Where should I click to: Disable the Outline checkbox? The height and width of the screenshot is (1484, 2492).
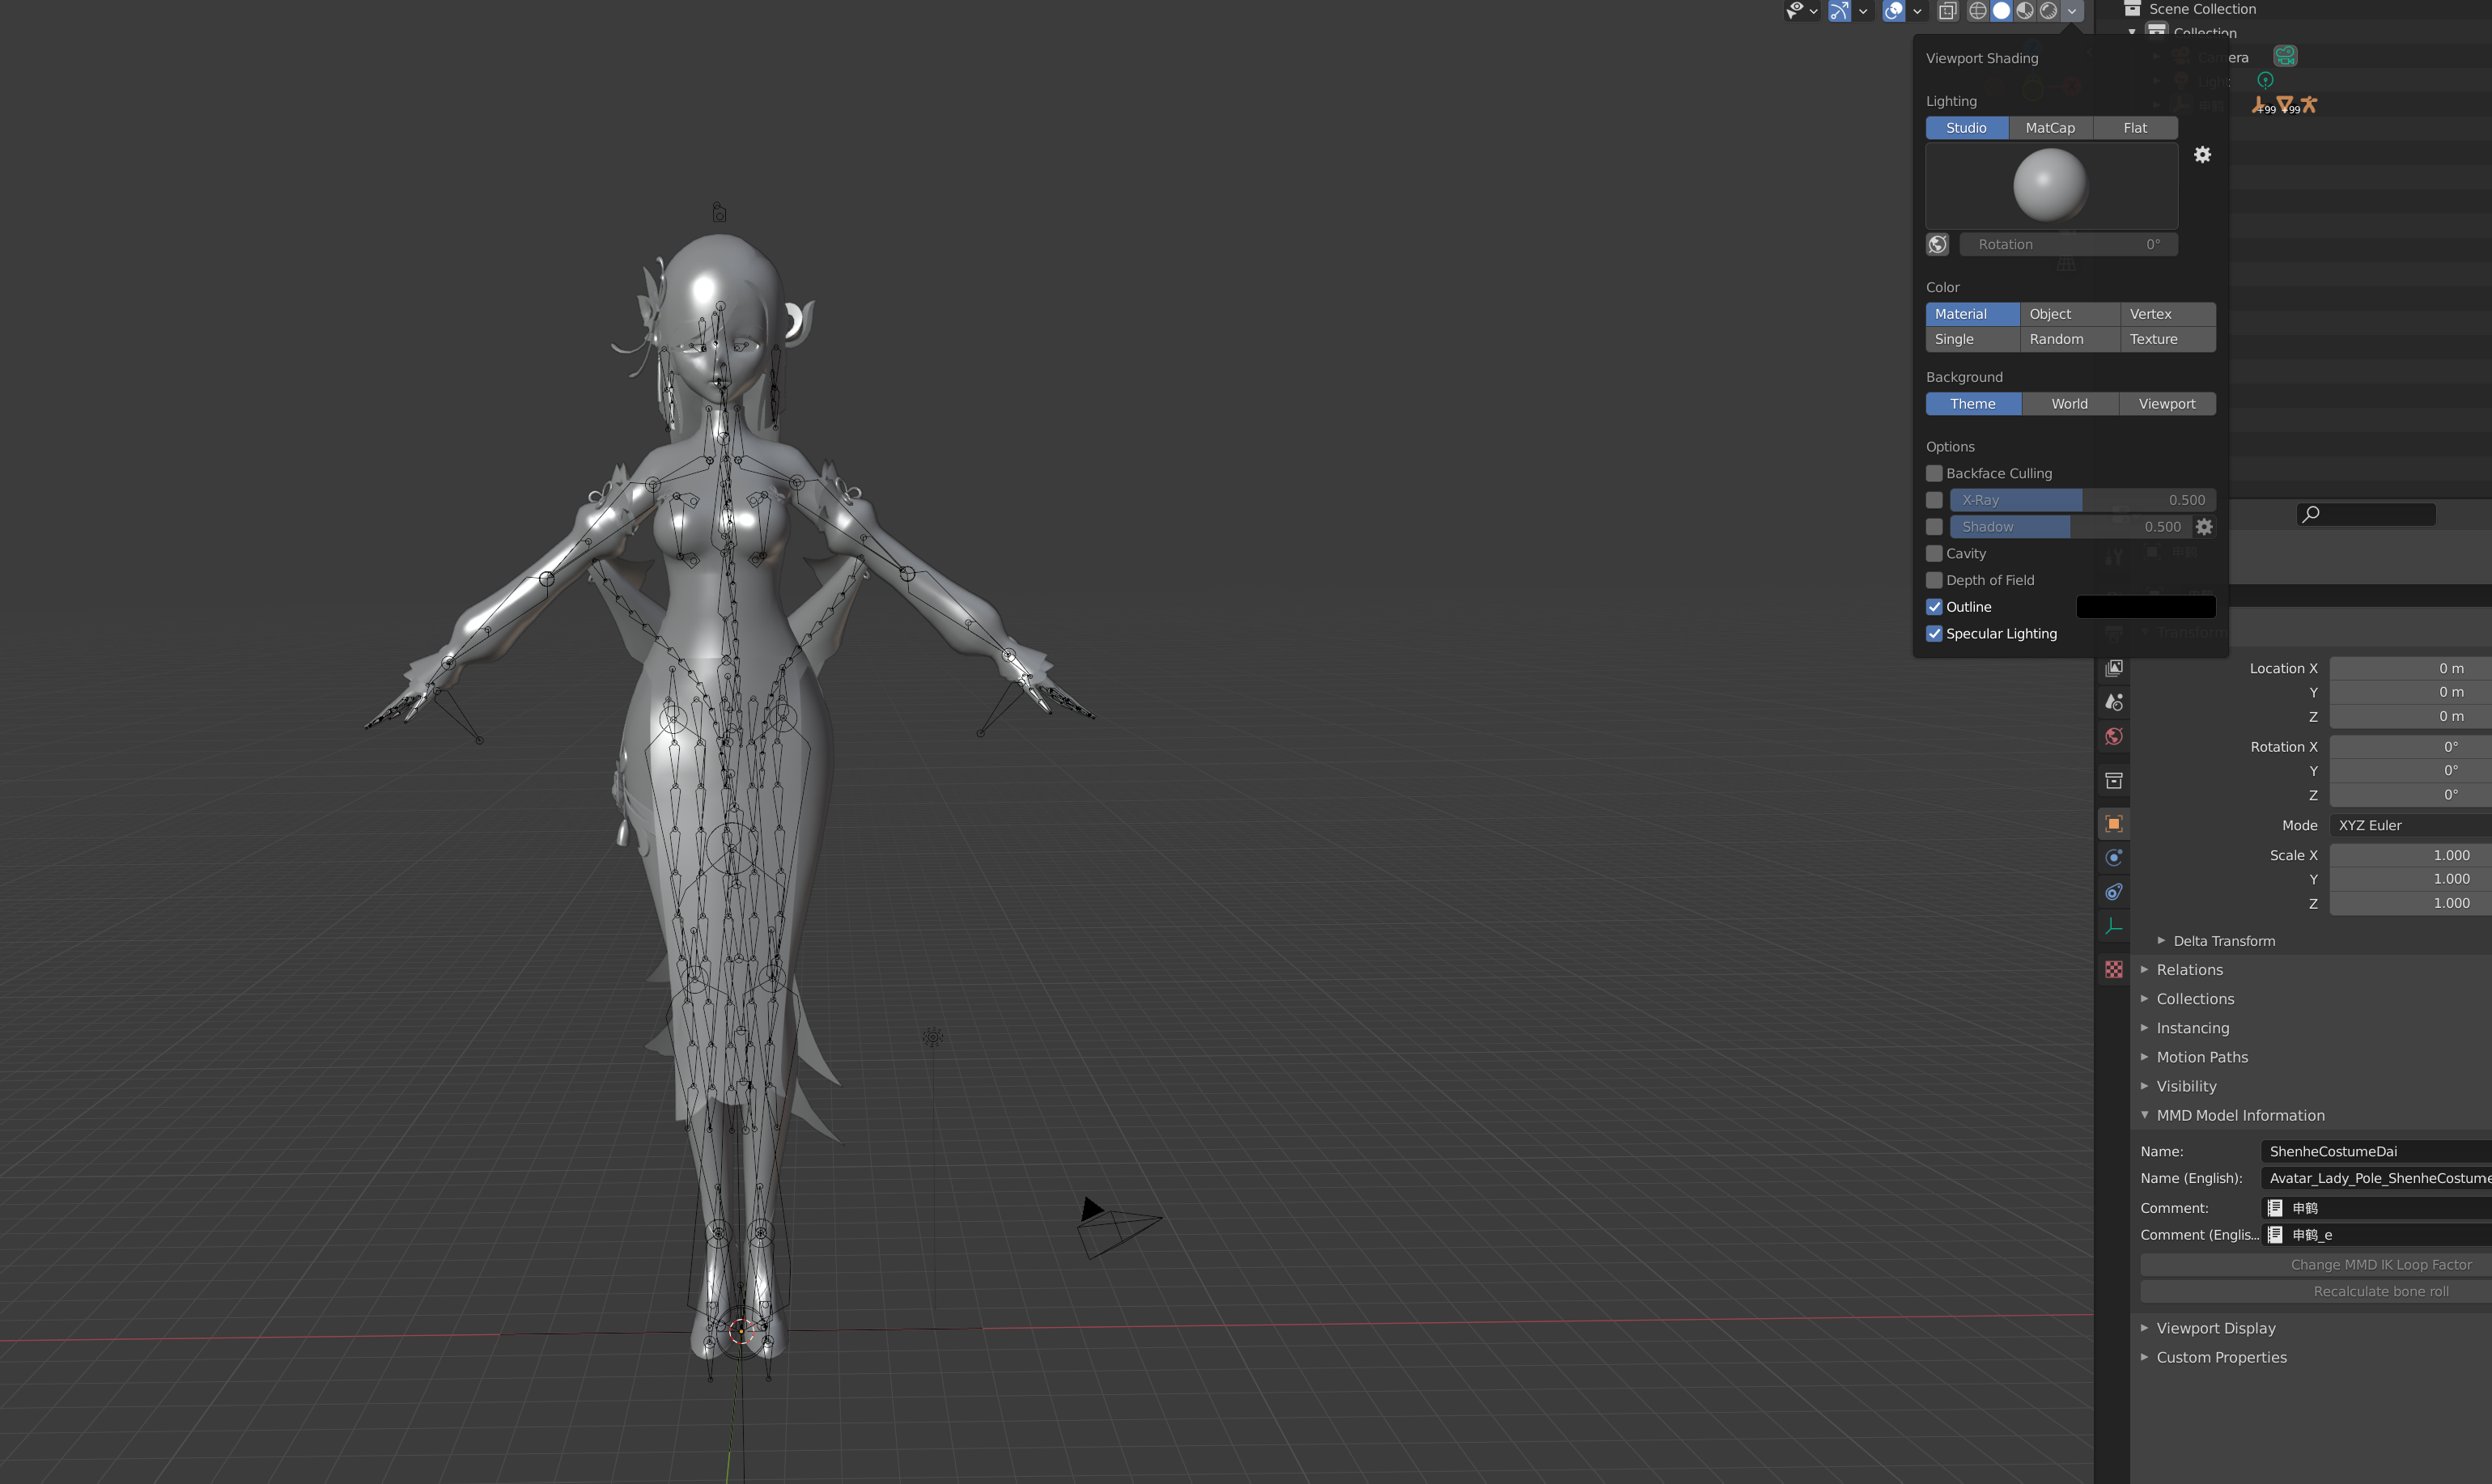(x=1934, y=607)
